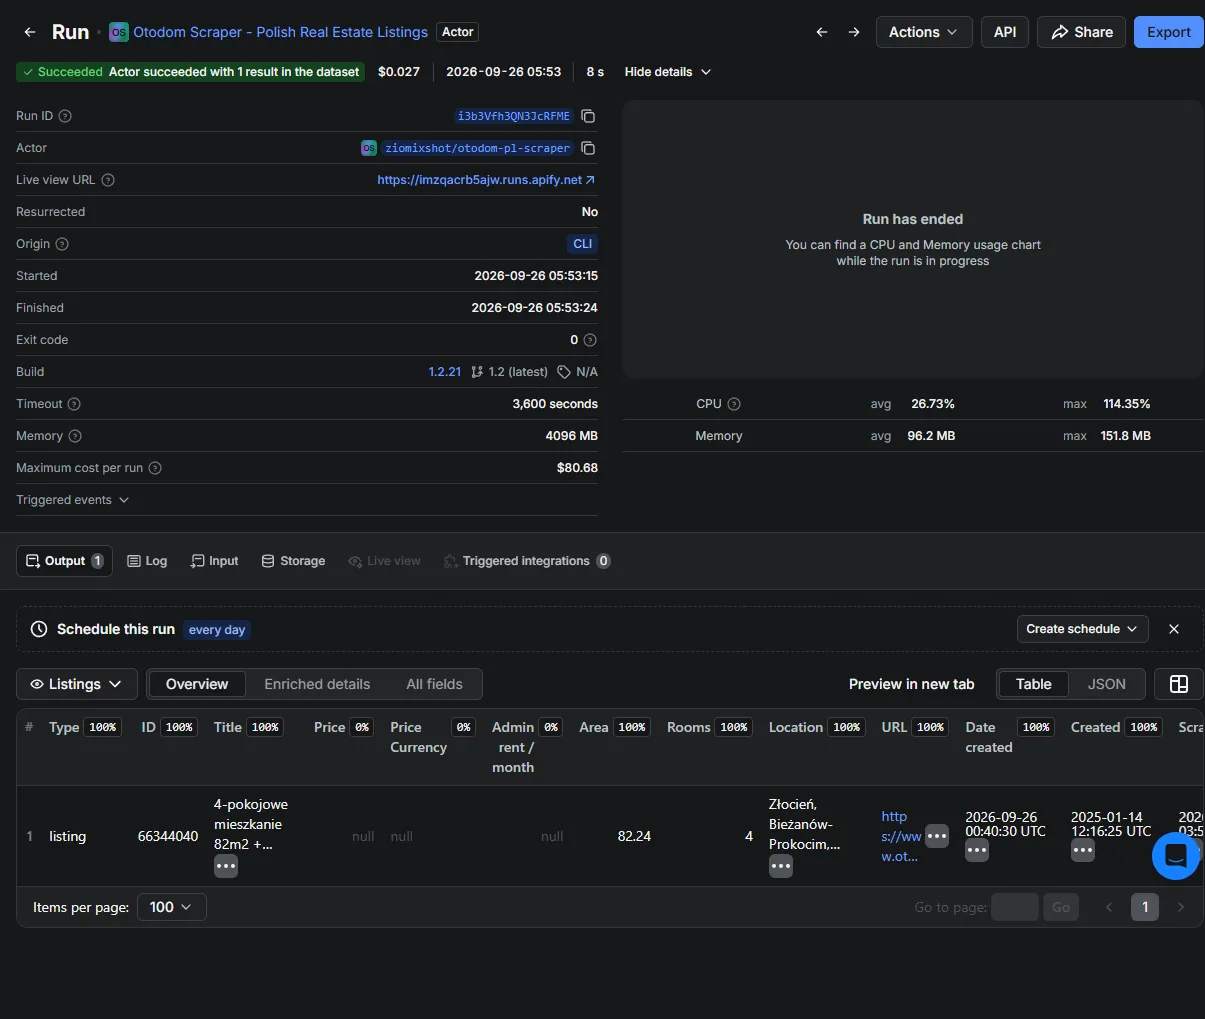Open the Triggered integrations tab
The image size is (1205, 1019).
tap(526, 561)
